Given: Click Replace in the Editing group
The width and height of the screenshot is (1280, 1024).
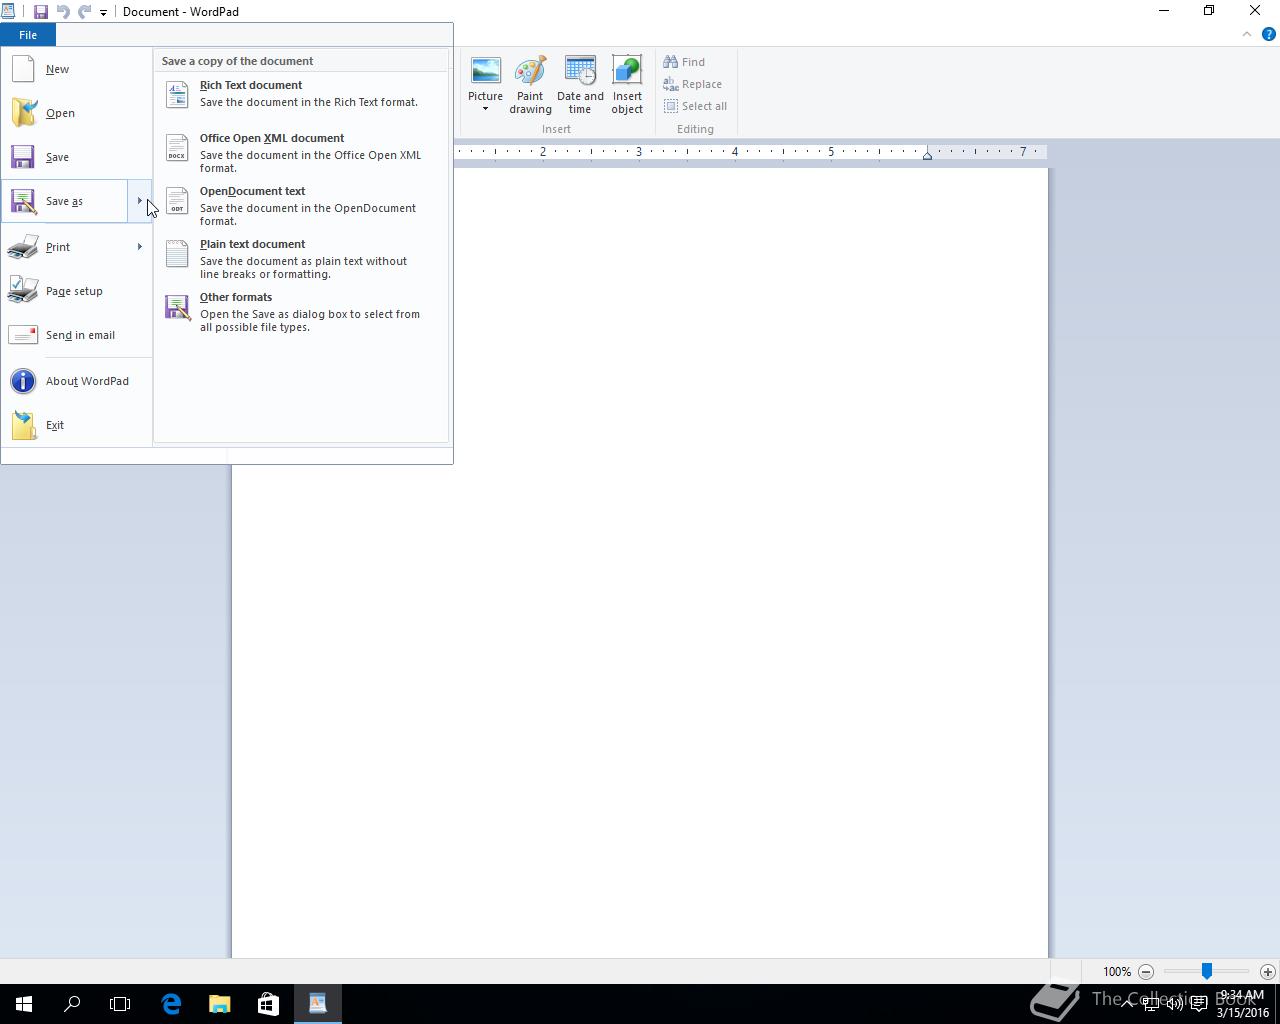Looking at the screenshot, I should pyautogui.click(x=693, y=84).
